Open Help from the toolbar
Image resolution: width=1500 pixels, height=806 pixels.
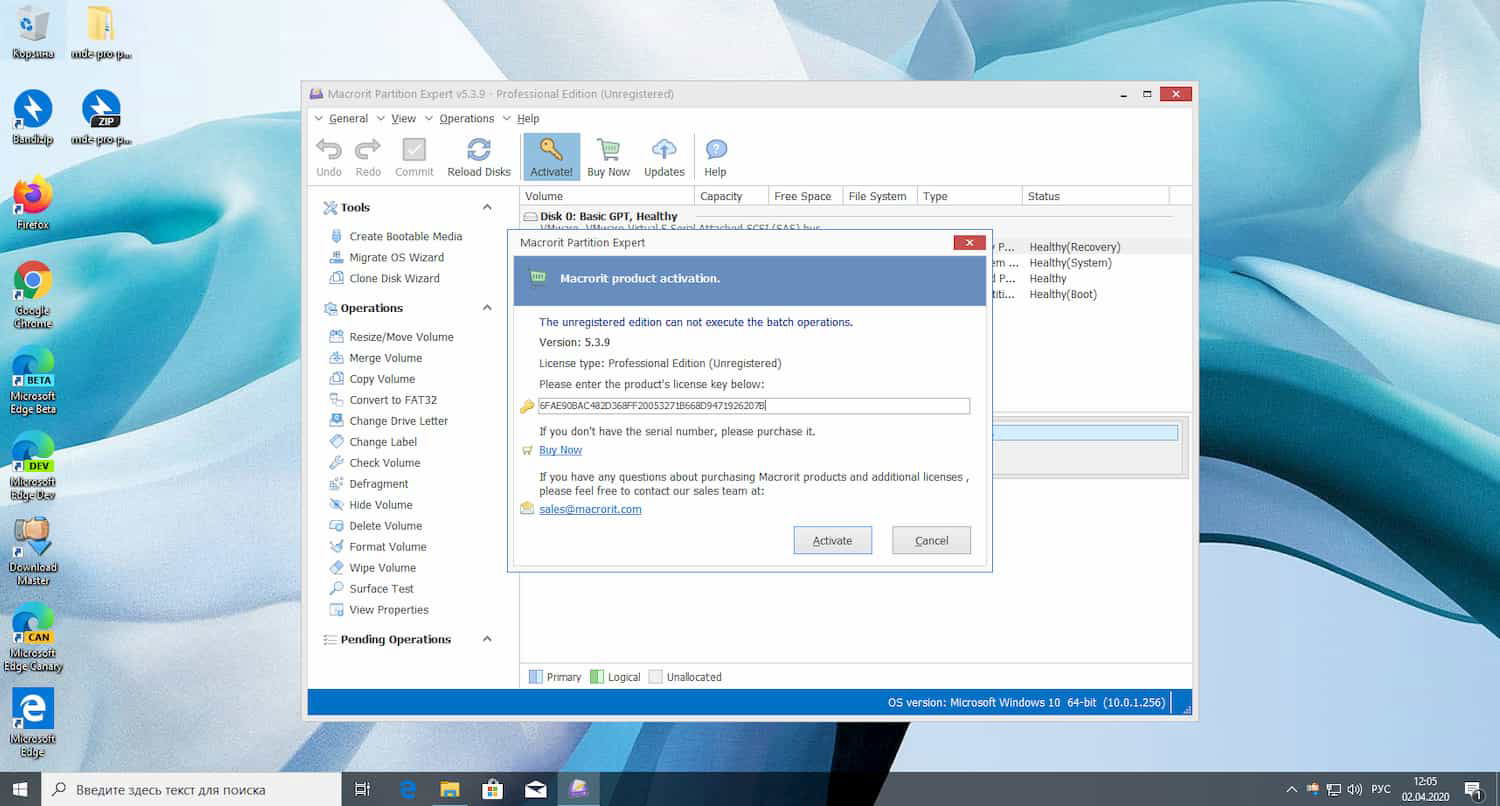click(715, 157)
